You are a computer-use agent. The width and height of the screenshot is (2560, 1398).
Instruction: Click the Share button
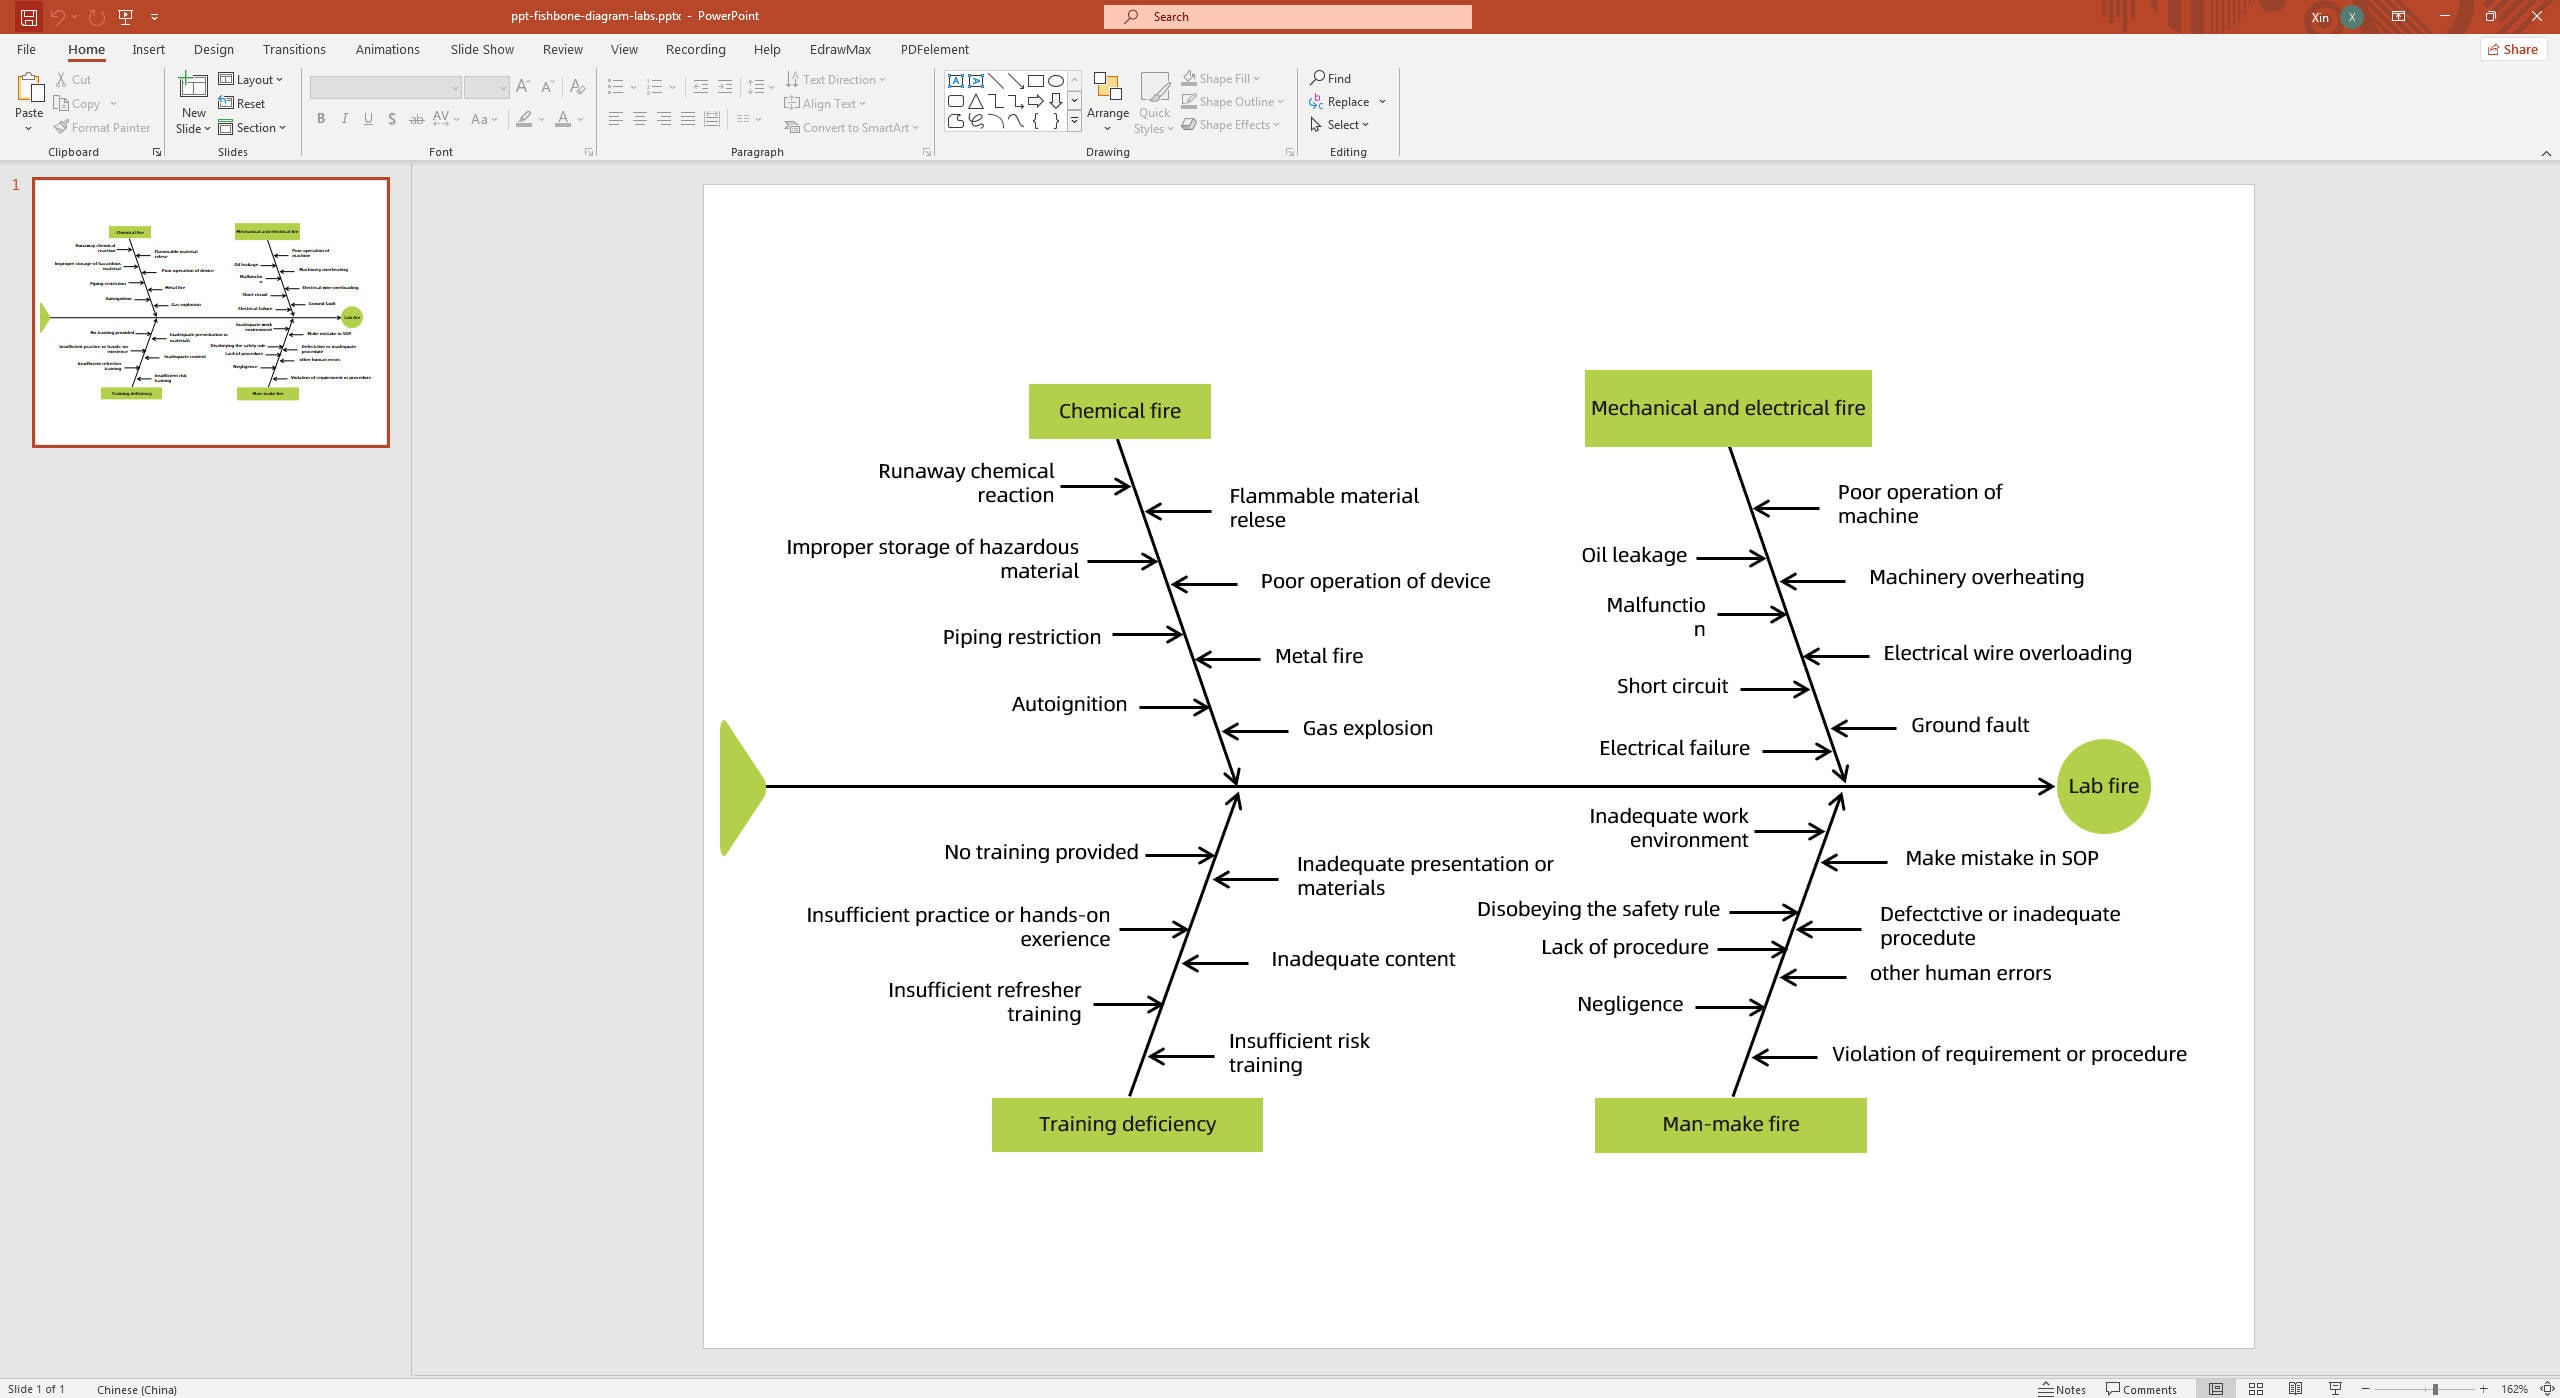point(2513,49)
